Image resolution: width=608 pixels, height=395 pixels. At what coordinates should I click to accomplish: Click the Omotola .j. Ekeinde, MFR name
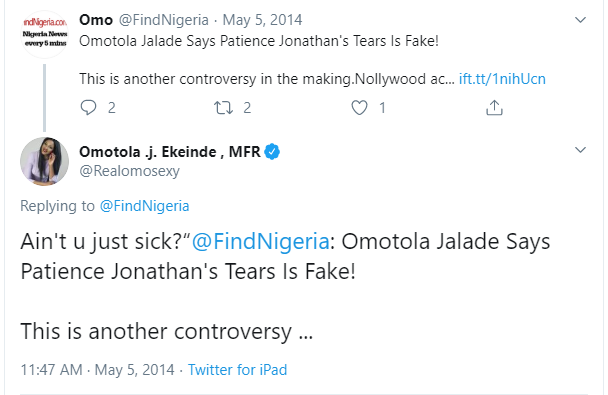(170, 152)
